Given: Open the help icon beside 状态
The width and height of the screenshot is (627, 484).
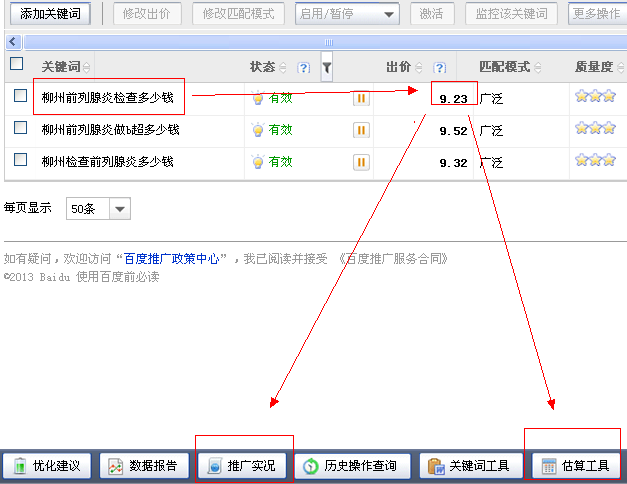Looking at the screenshot, I should coord(304,68).
